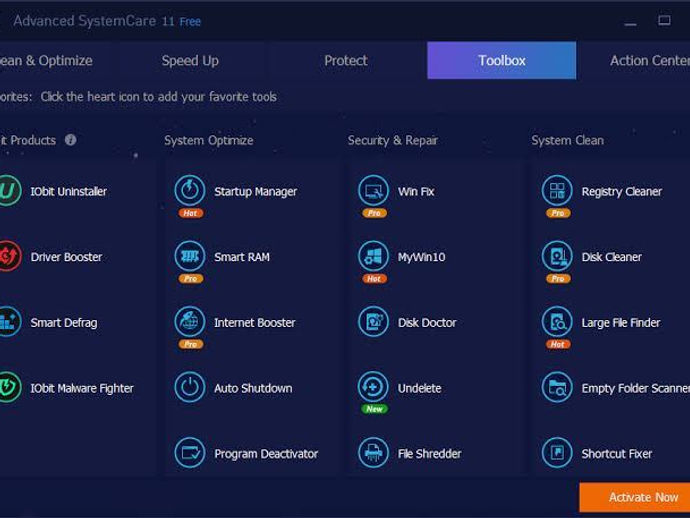
Task: Open the IObit Uninstaller icon
Action: coord(9,191)
